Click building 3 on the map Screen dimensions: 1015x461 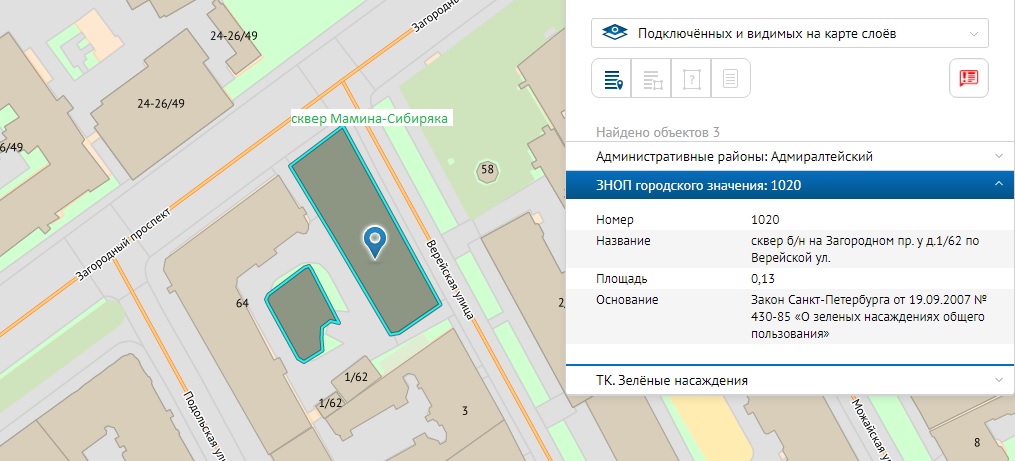pyautogui.click(x=464, y=409)
